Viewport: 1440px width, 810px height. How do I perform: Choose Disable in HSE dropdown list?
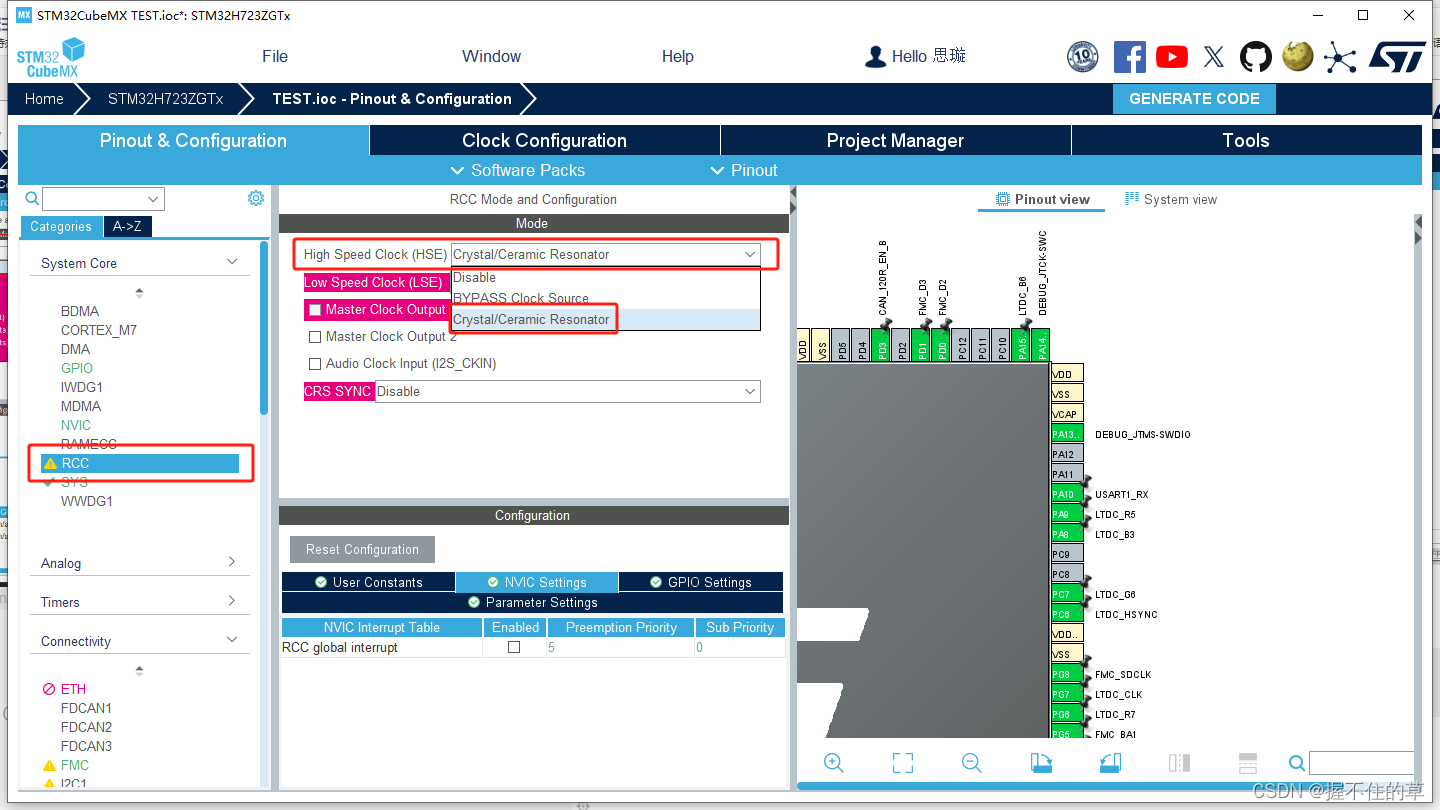606,278
